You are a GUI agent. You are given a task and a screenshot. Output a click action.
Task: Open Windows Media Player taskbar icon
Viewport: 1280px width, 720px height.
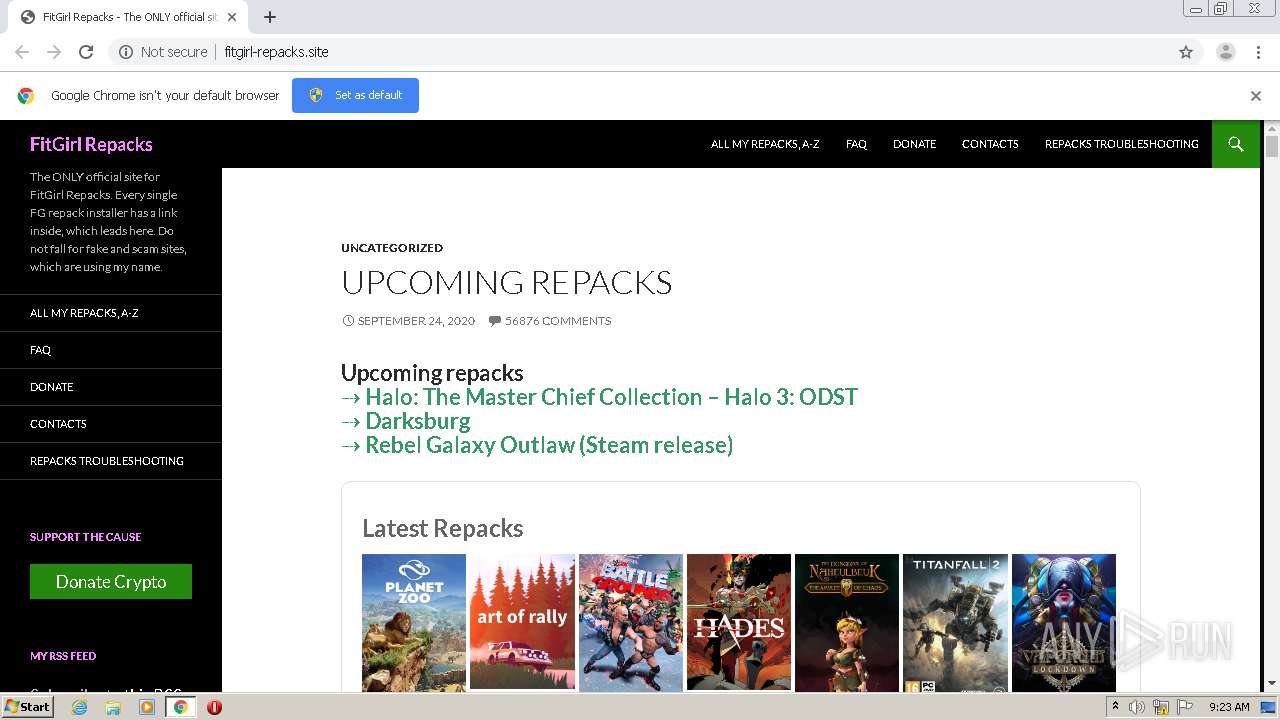click(147, 707)
